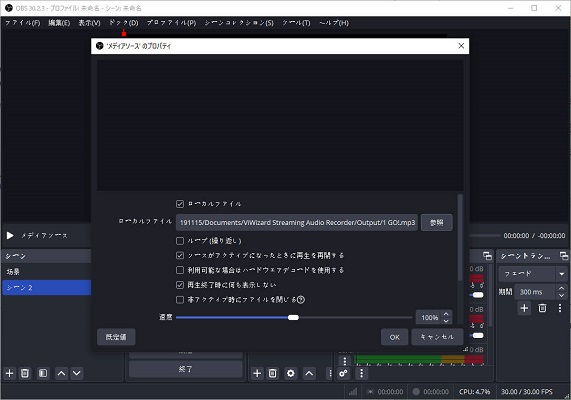This screenshot has height=400, width=571.
Task: Click the 300 ms duration field
Action: pos(535,292)
